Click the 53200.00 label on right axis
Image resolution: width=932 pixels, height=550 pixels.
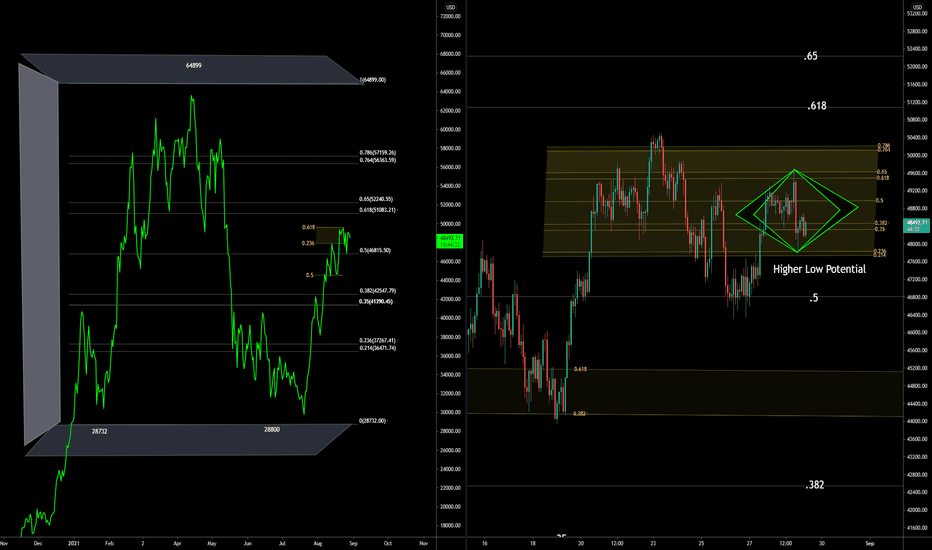[917, 14]
